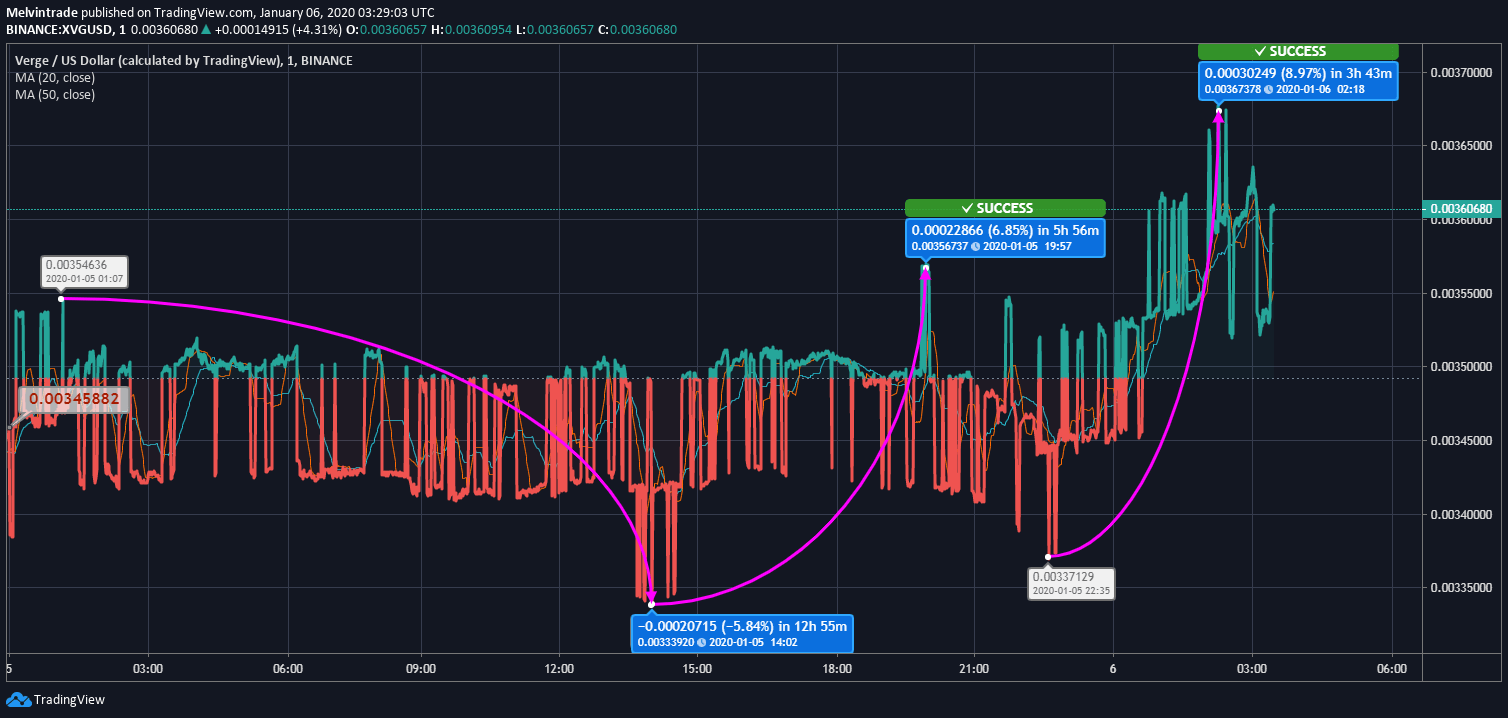Click the 0.00337129 label dated 22:35

(x=1072, y=583)
